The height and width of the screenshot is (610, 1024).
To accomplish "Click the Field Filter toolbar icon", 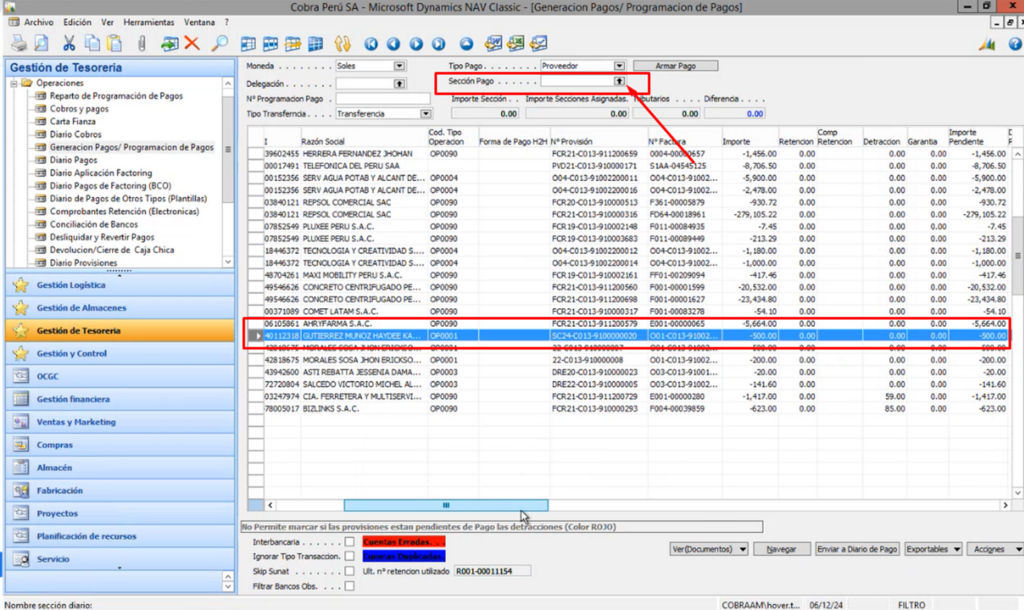I will (x=248, y=44).
